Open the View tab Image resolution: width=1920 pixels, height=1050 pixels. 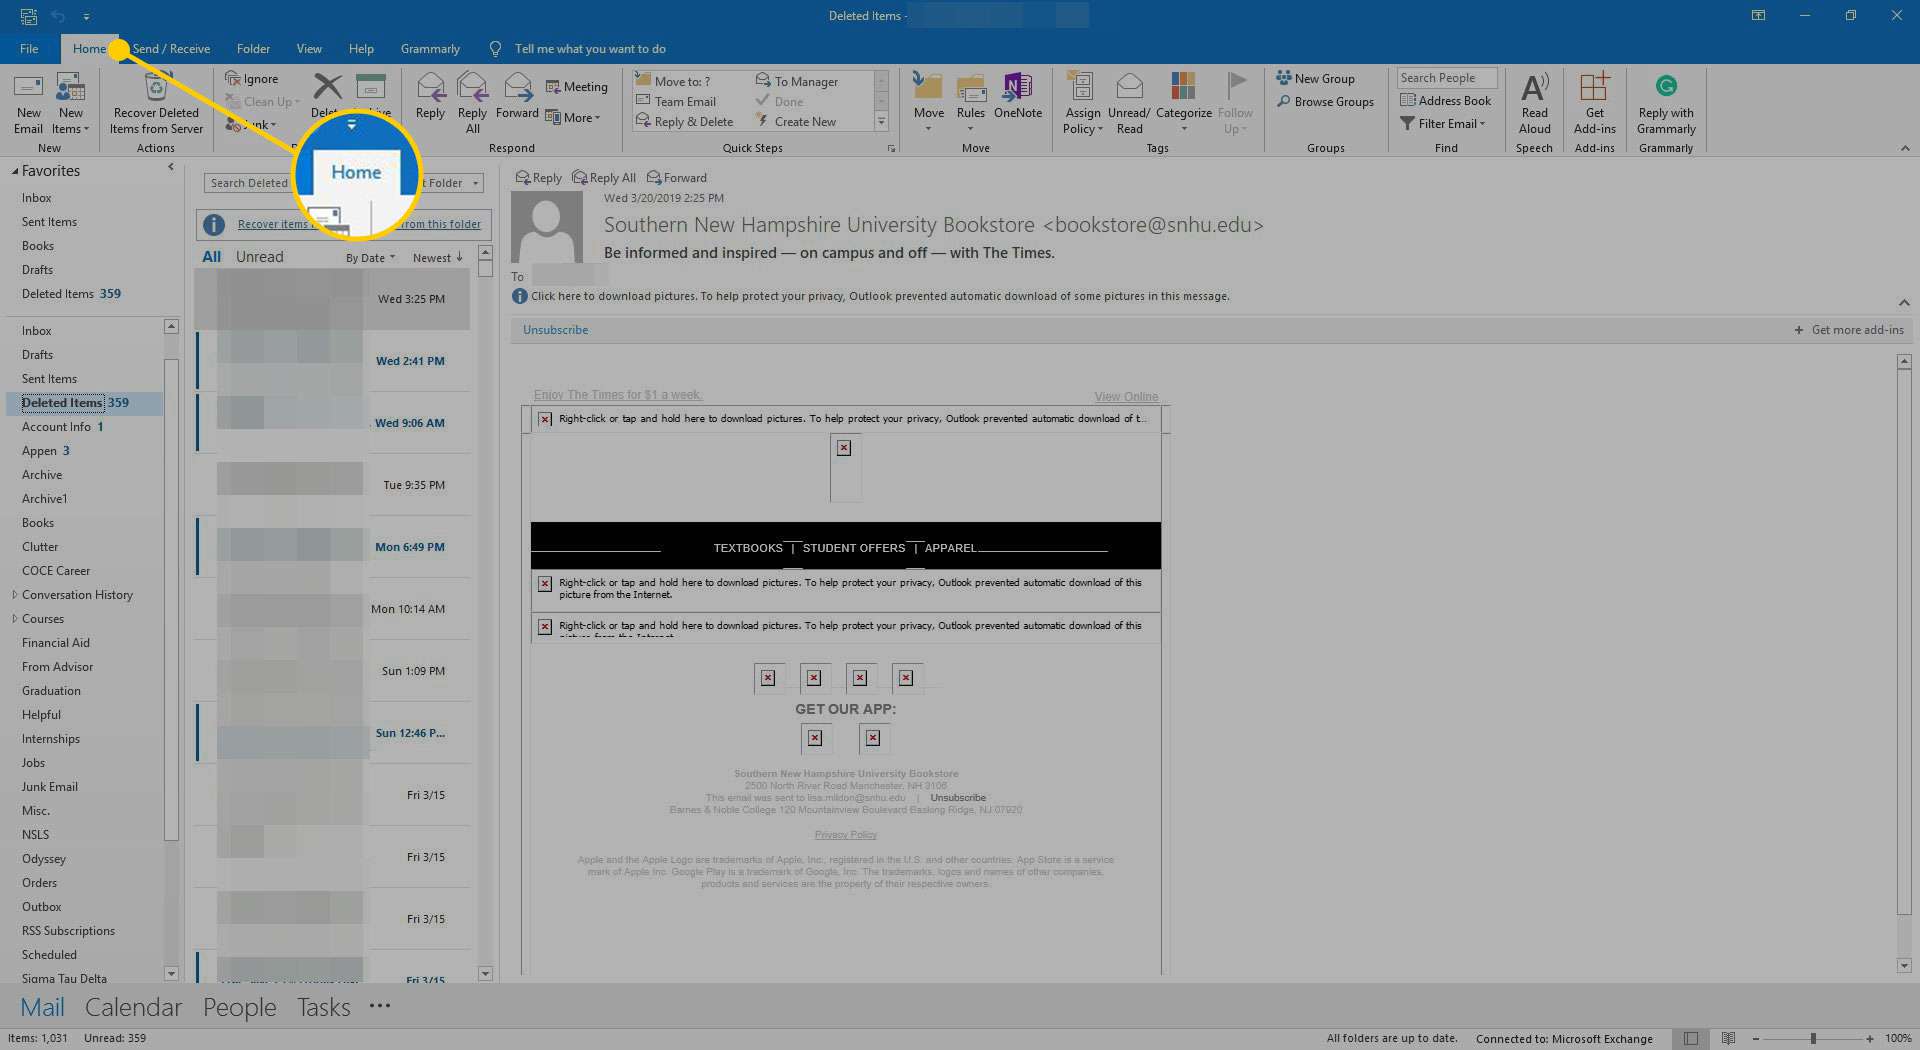point(309,48)
